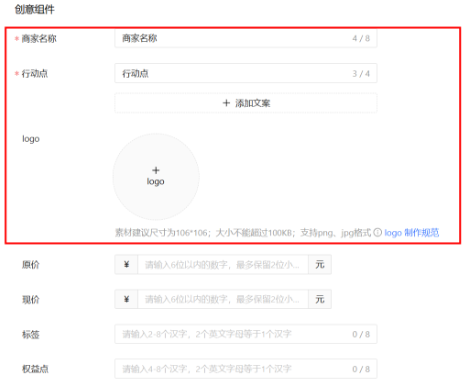This screenshot has width=468, height=385.
Task: Click the 现价 price input field
Action: [223, 299]
